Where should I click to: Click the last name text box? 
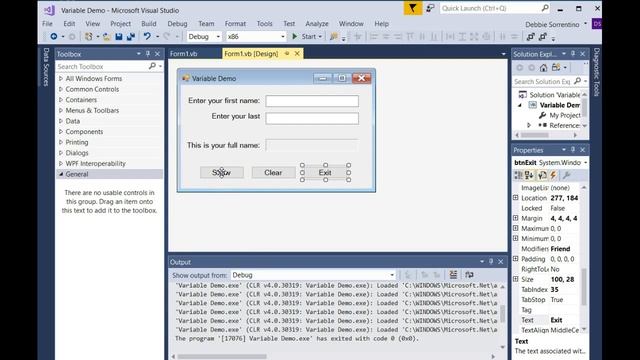click(x=312, y=118)
